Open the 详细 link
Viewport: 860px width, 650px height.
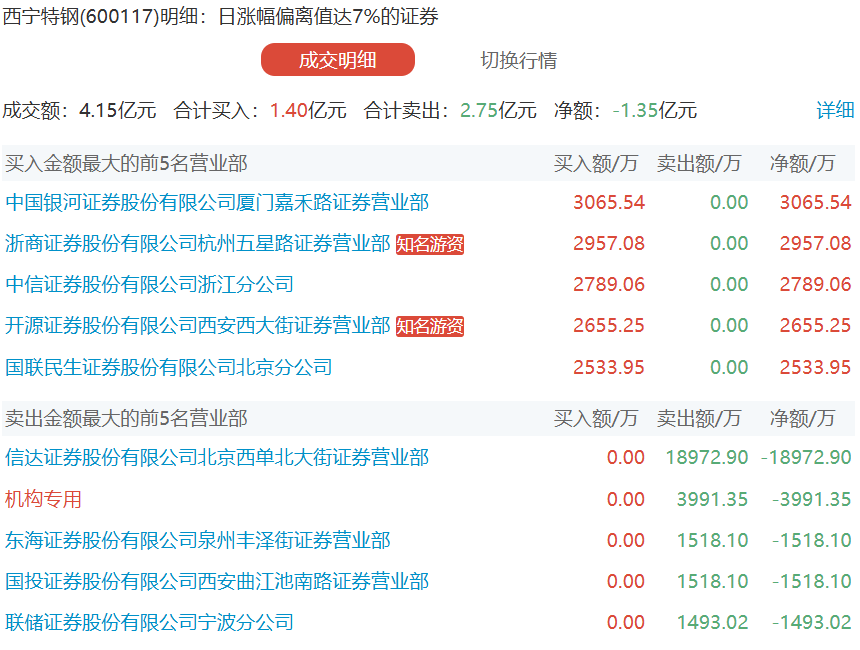(835, 110)
